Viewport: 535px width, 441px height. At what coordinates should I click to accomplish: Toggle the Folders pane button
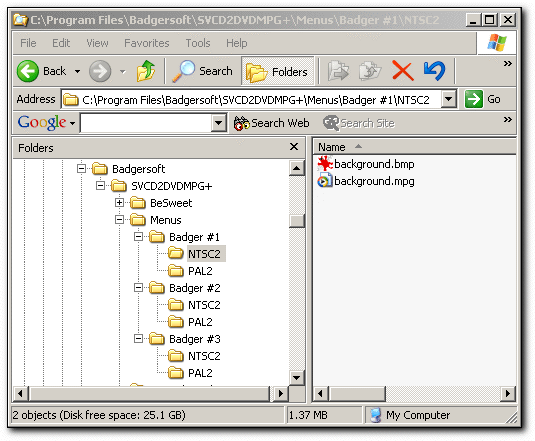(x=277, y=71)
